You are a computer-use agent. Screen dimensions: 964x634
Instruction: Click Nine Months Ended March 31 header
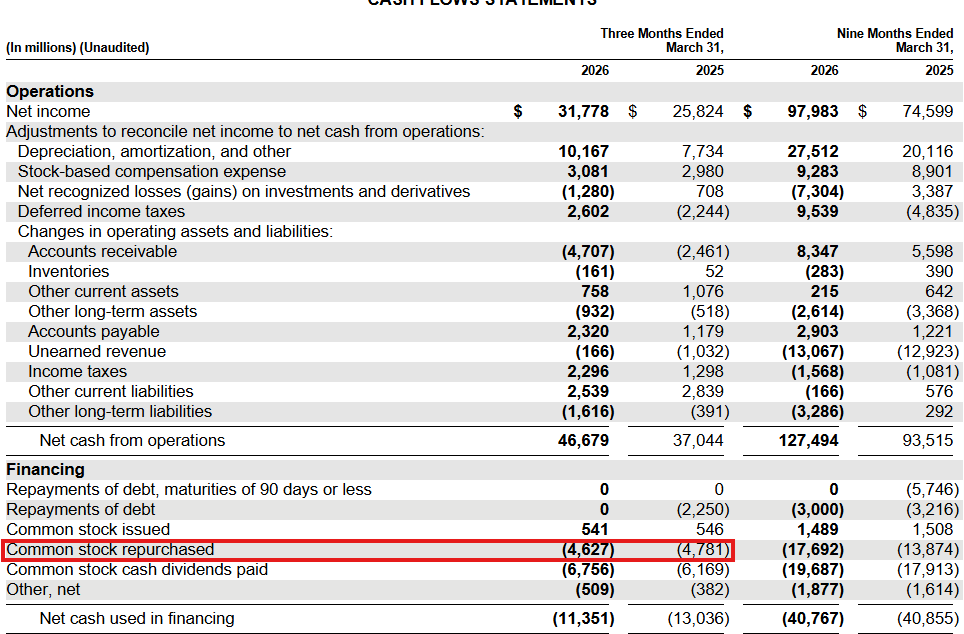[895, 40]
